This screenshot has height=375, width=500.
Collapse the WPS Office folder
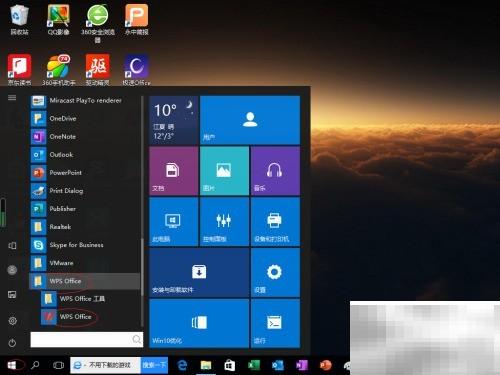tap(85, 281)
